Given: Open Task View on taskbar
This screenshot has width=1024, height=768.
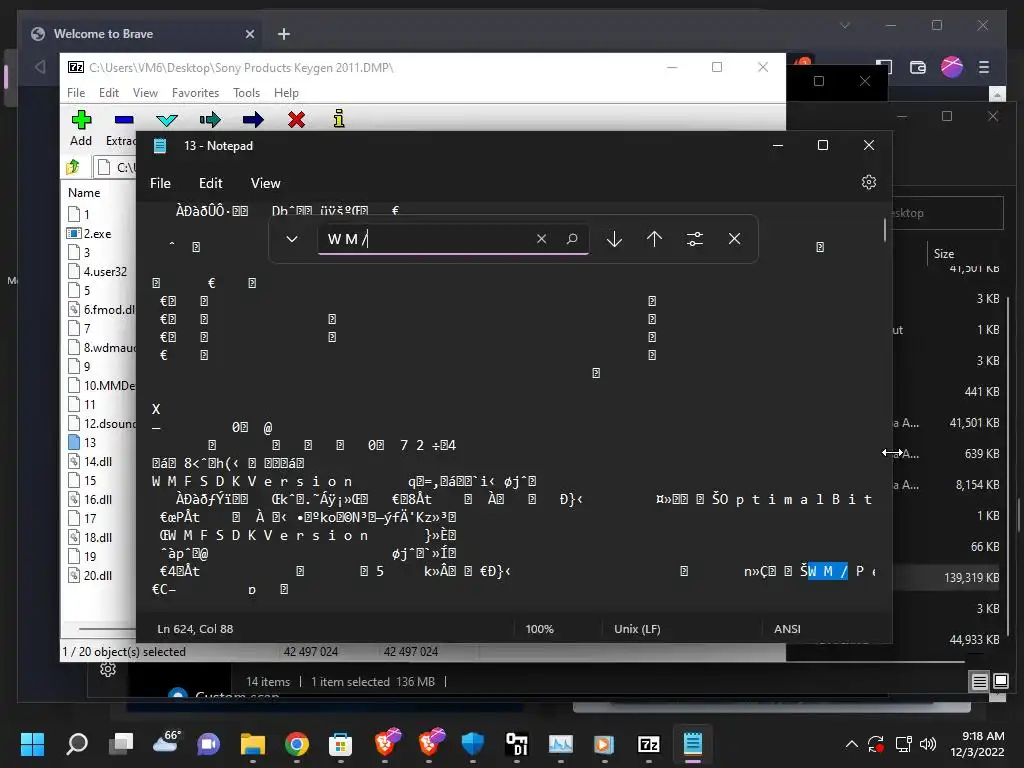Looking at the screenshot, I should 121,744.
